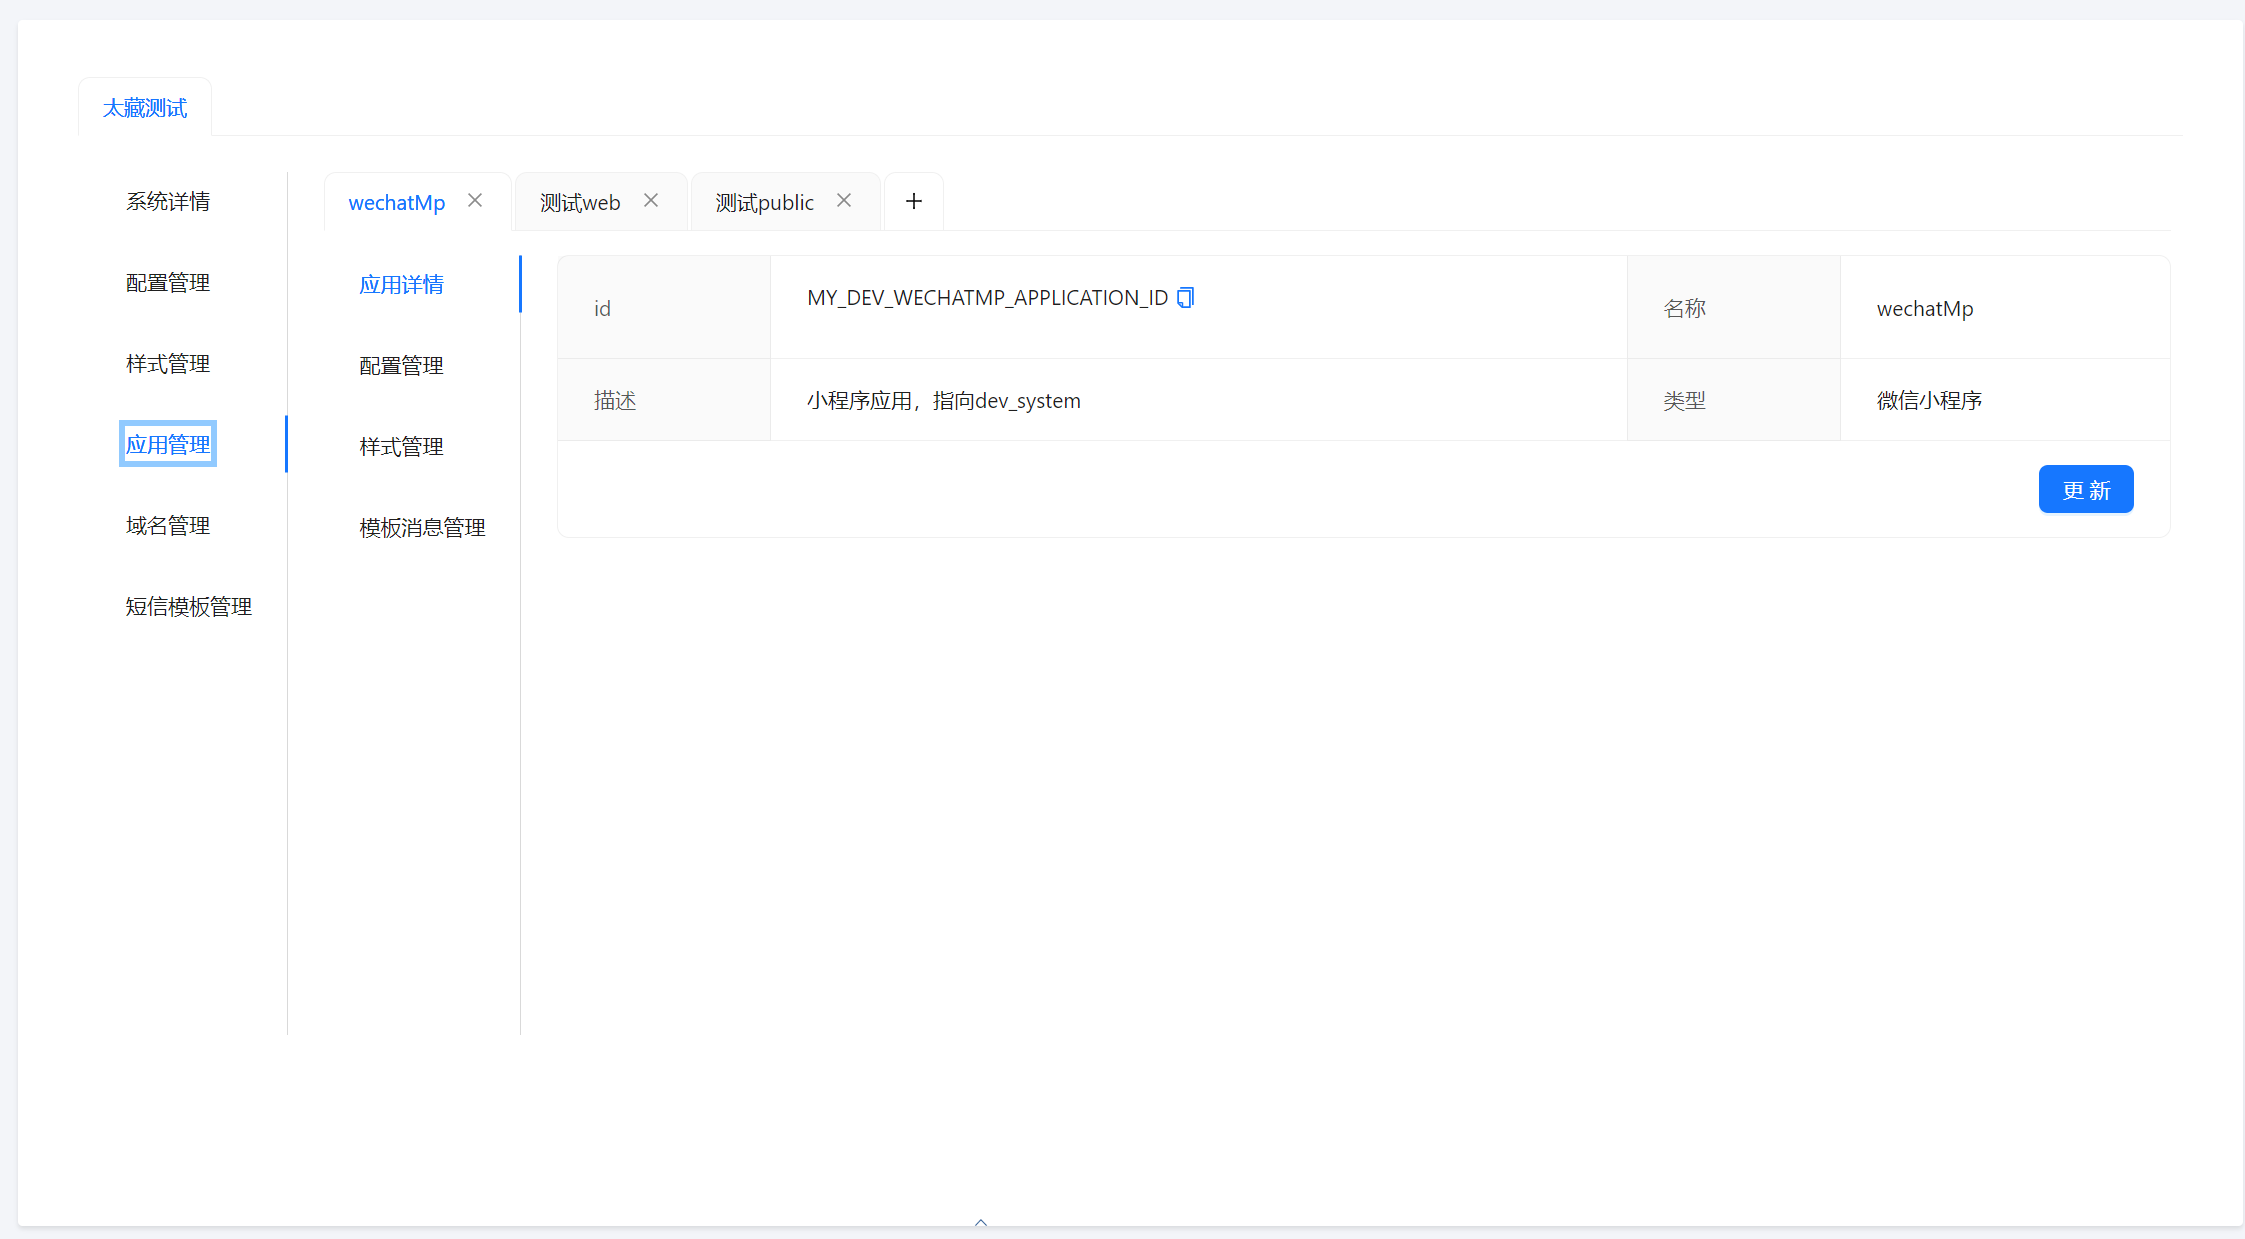Open 系统详情 in left sidebar
This screenshot has width=2245, height=1239.
pyautogui.click(x=168, y=201)
